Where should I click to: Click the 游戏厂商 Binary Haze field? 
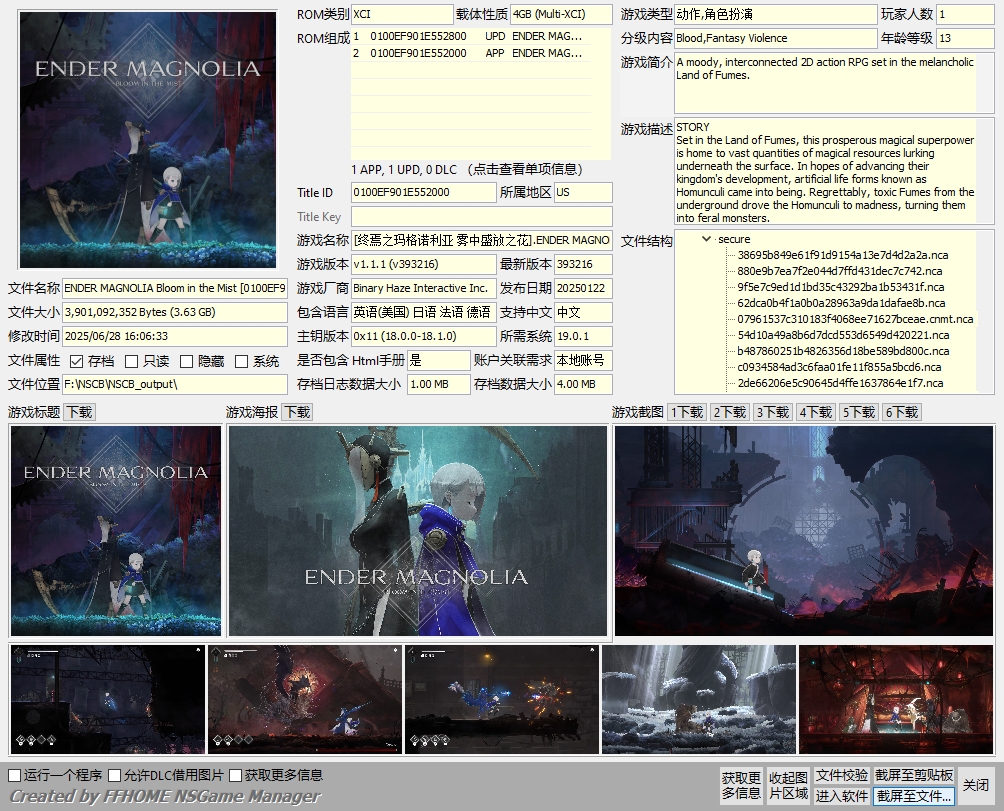pos(423,289)
